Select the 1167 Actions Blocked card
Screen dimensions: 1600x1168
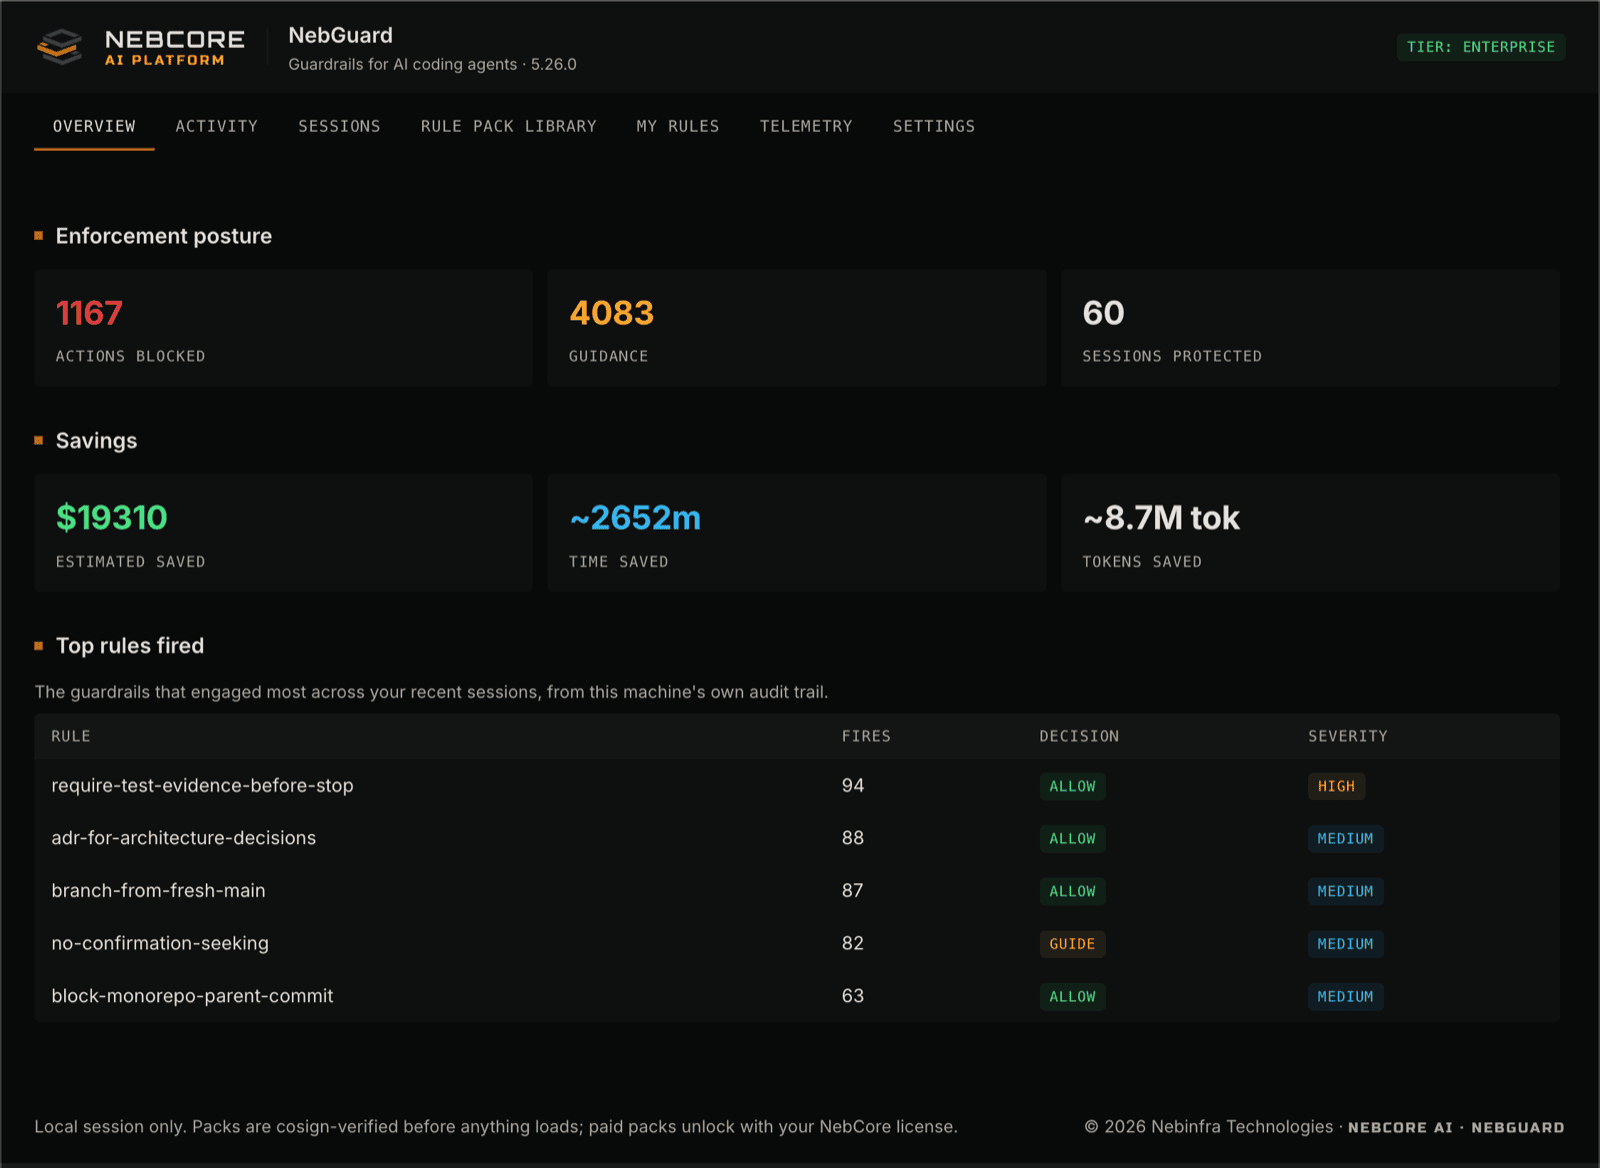pos(284,328)
